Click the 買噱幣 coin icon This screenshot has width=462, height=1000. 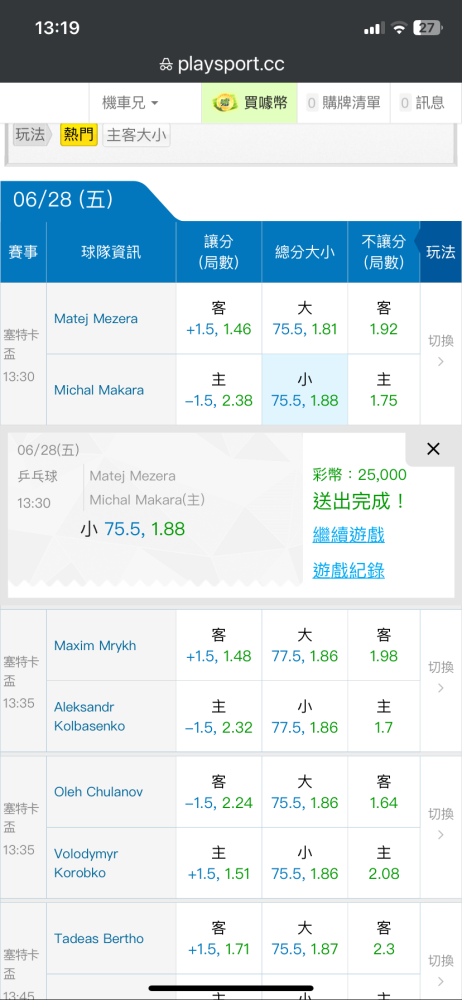(x=225, y=102)
